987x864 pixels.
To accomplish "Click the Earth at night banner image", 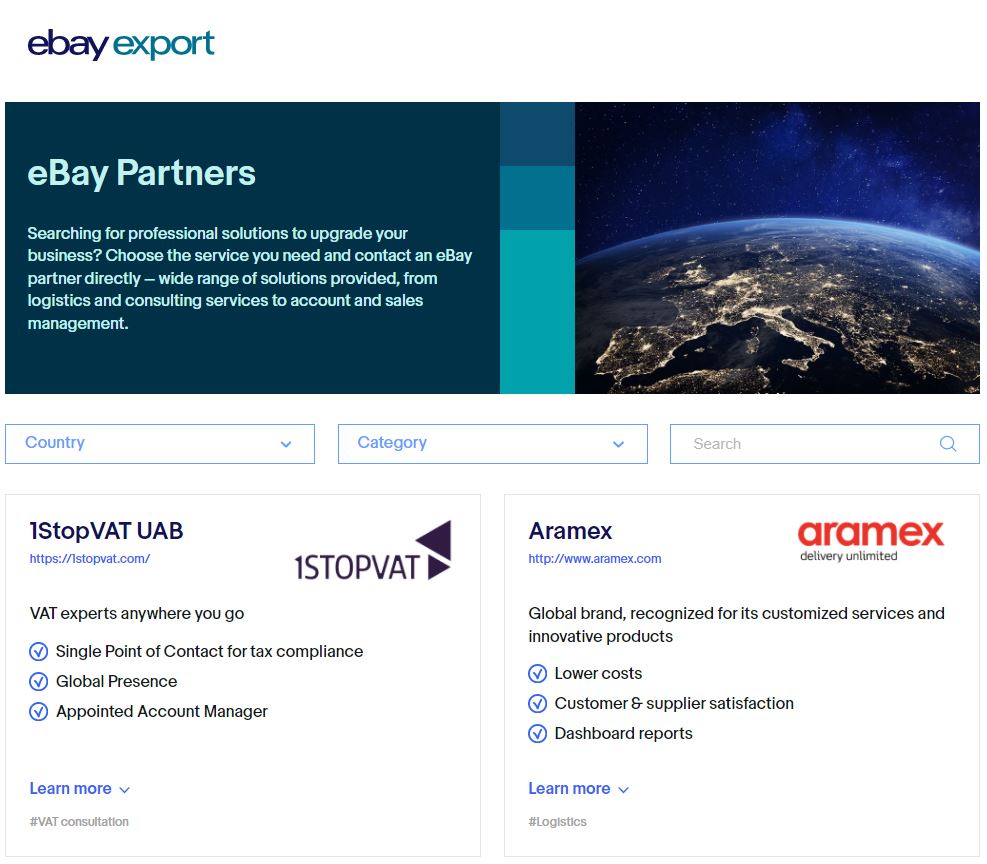I will pos(777,248).
